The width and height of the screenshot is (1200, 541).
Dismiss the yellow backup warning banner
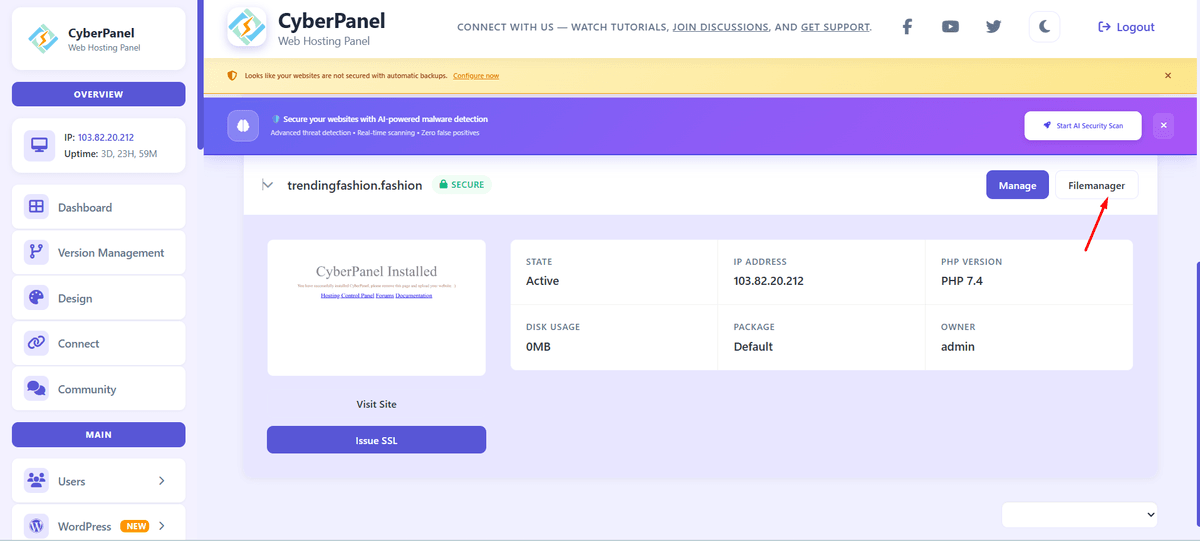click(x=1167, y=75)
